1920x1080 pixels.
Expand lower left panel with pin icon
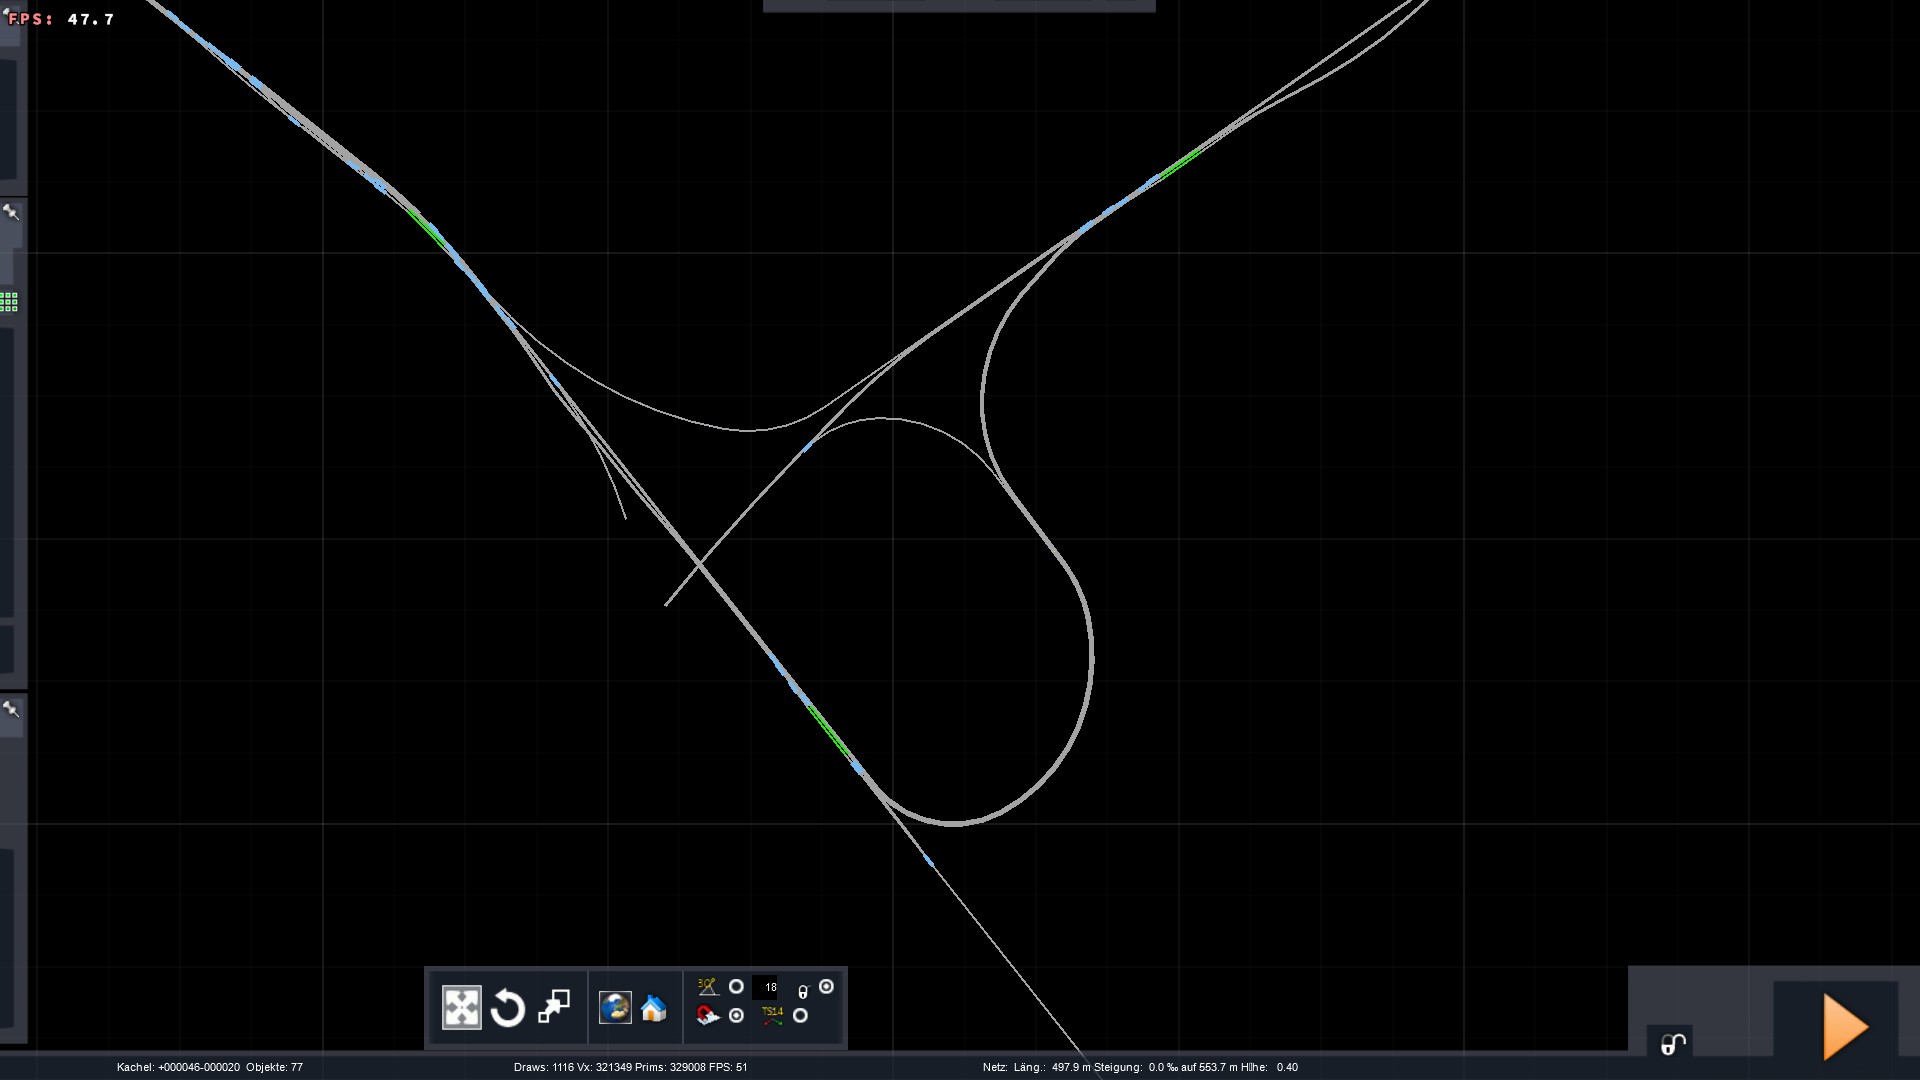11,710
